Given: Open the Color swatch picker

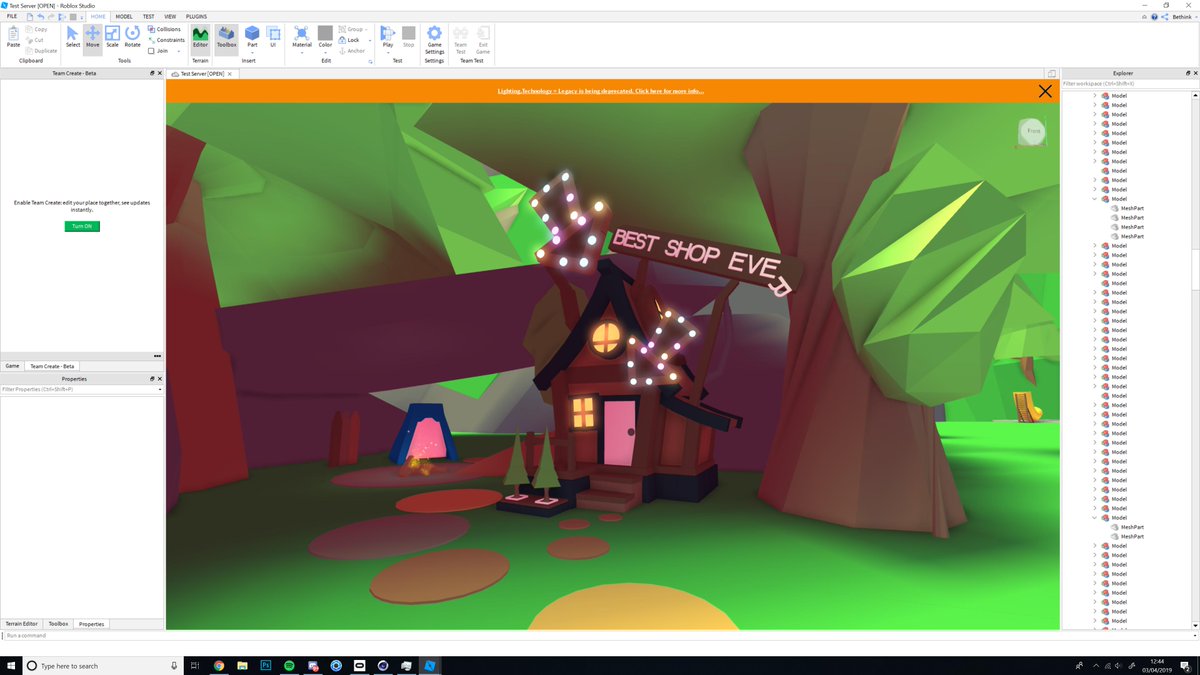Looking at the screenshot, I should pos(325,33).
